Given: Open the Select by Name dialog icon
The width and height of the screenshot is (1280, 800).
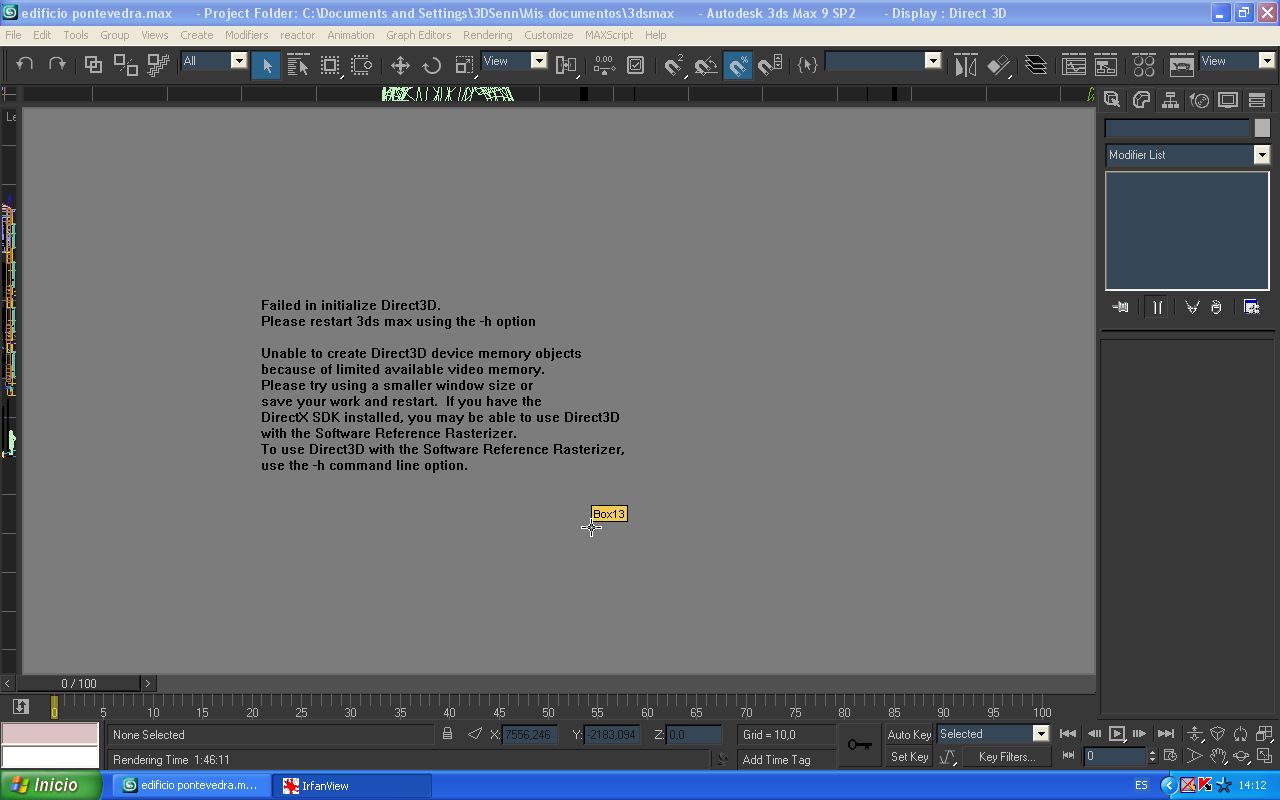Looking at the screenshot, I should click(298, 65).
